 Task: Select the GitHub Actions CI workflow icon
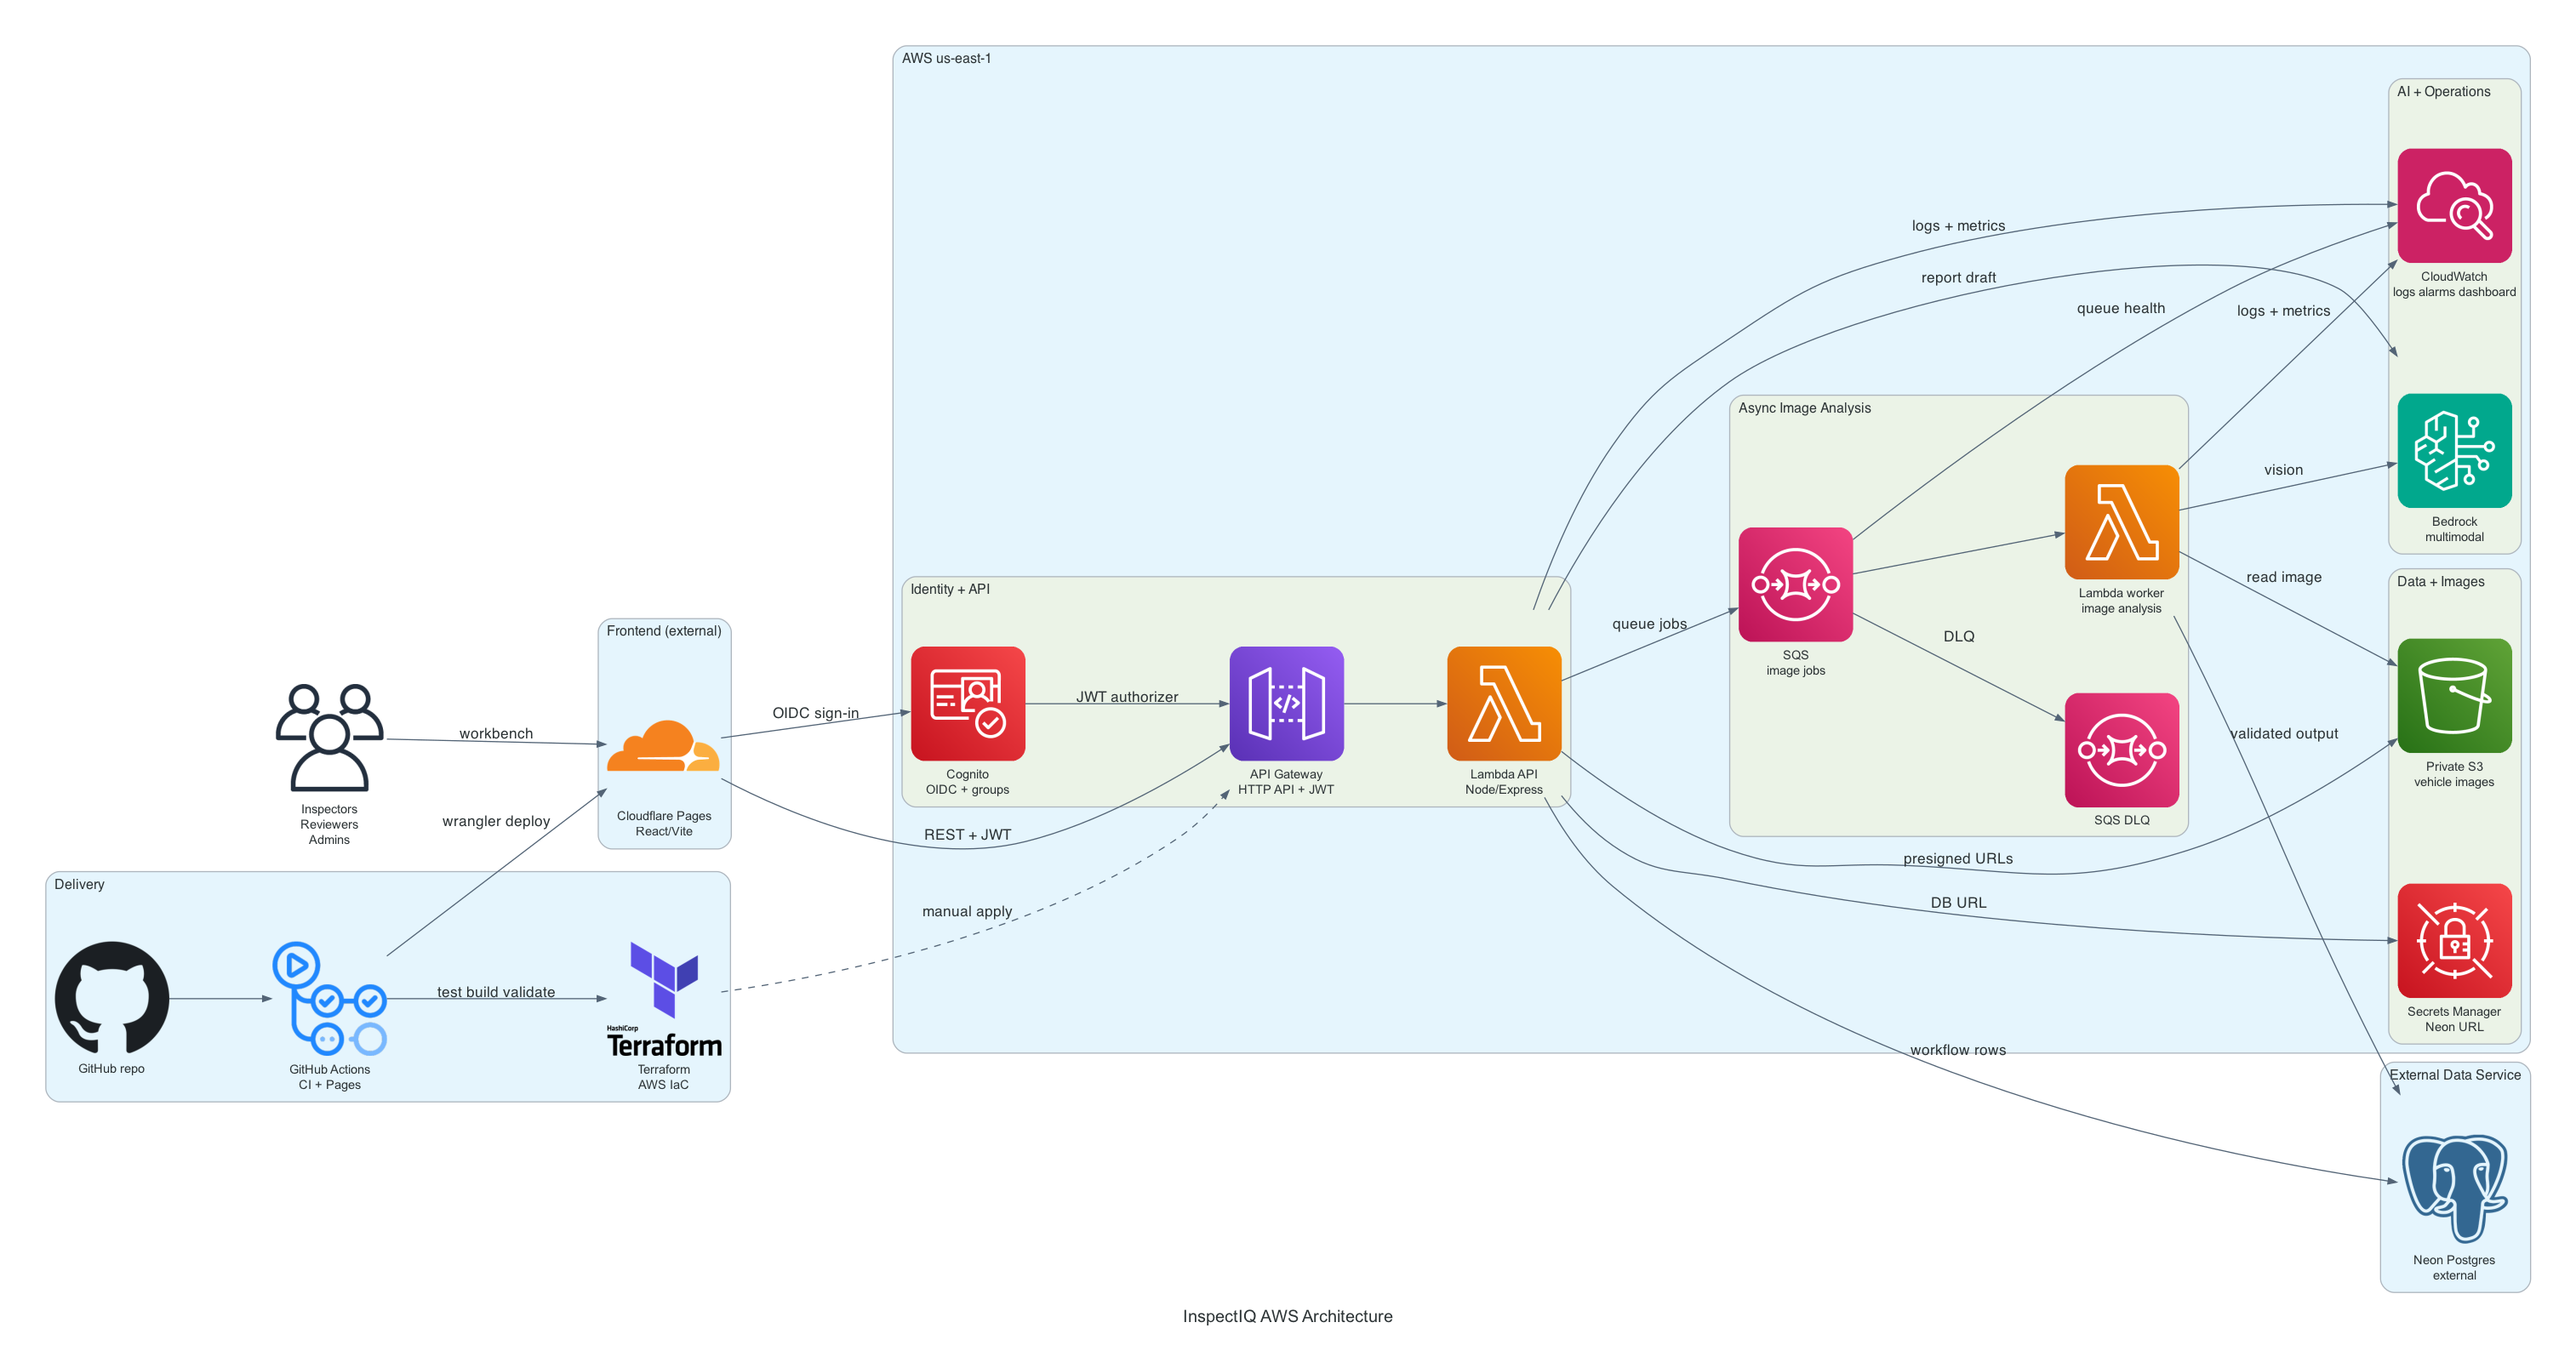pyautogui.click(x=329, y=998)
